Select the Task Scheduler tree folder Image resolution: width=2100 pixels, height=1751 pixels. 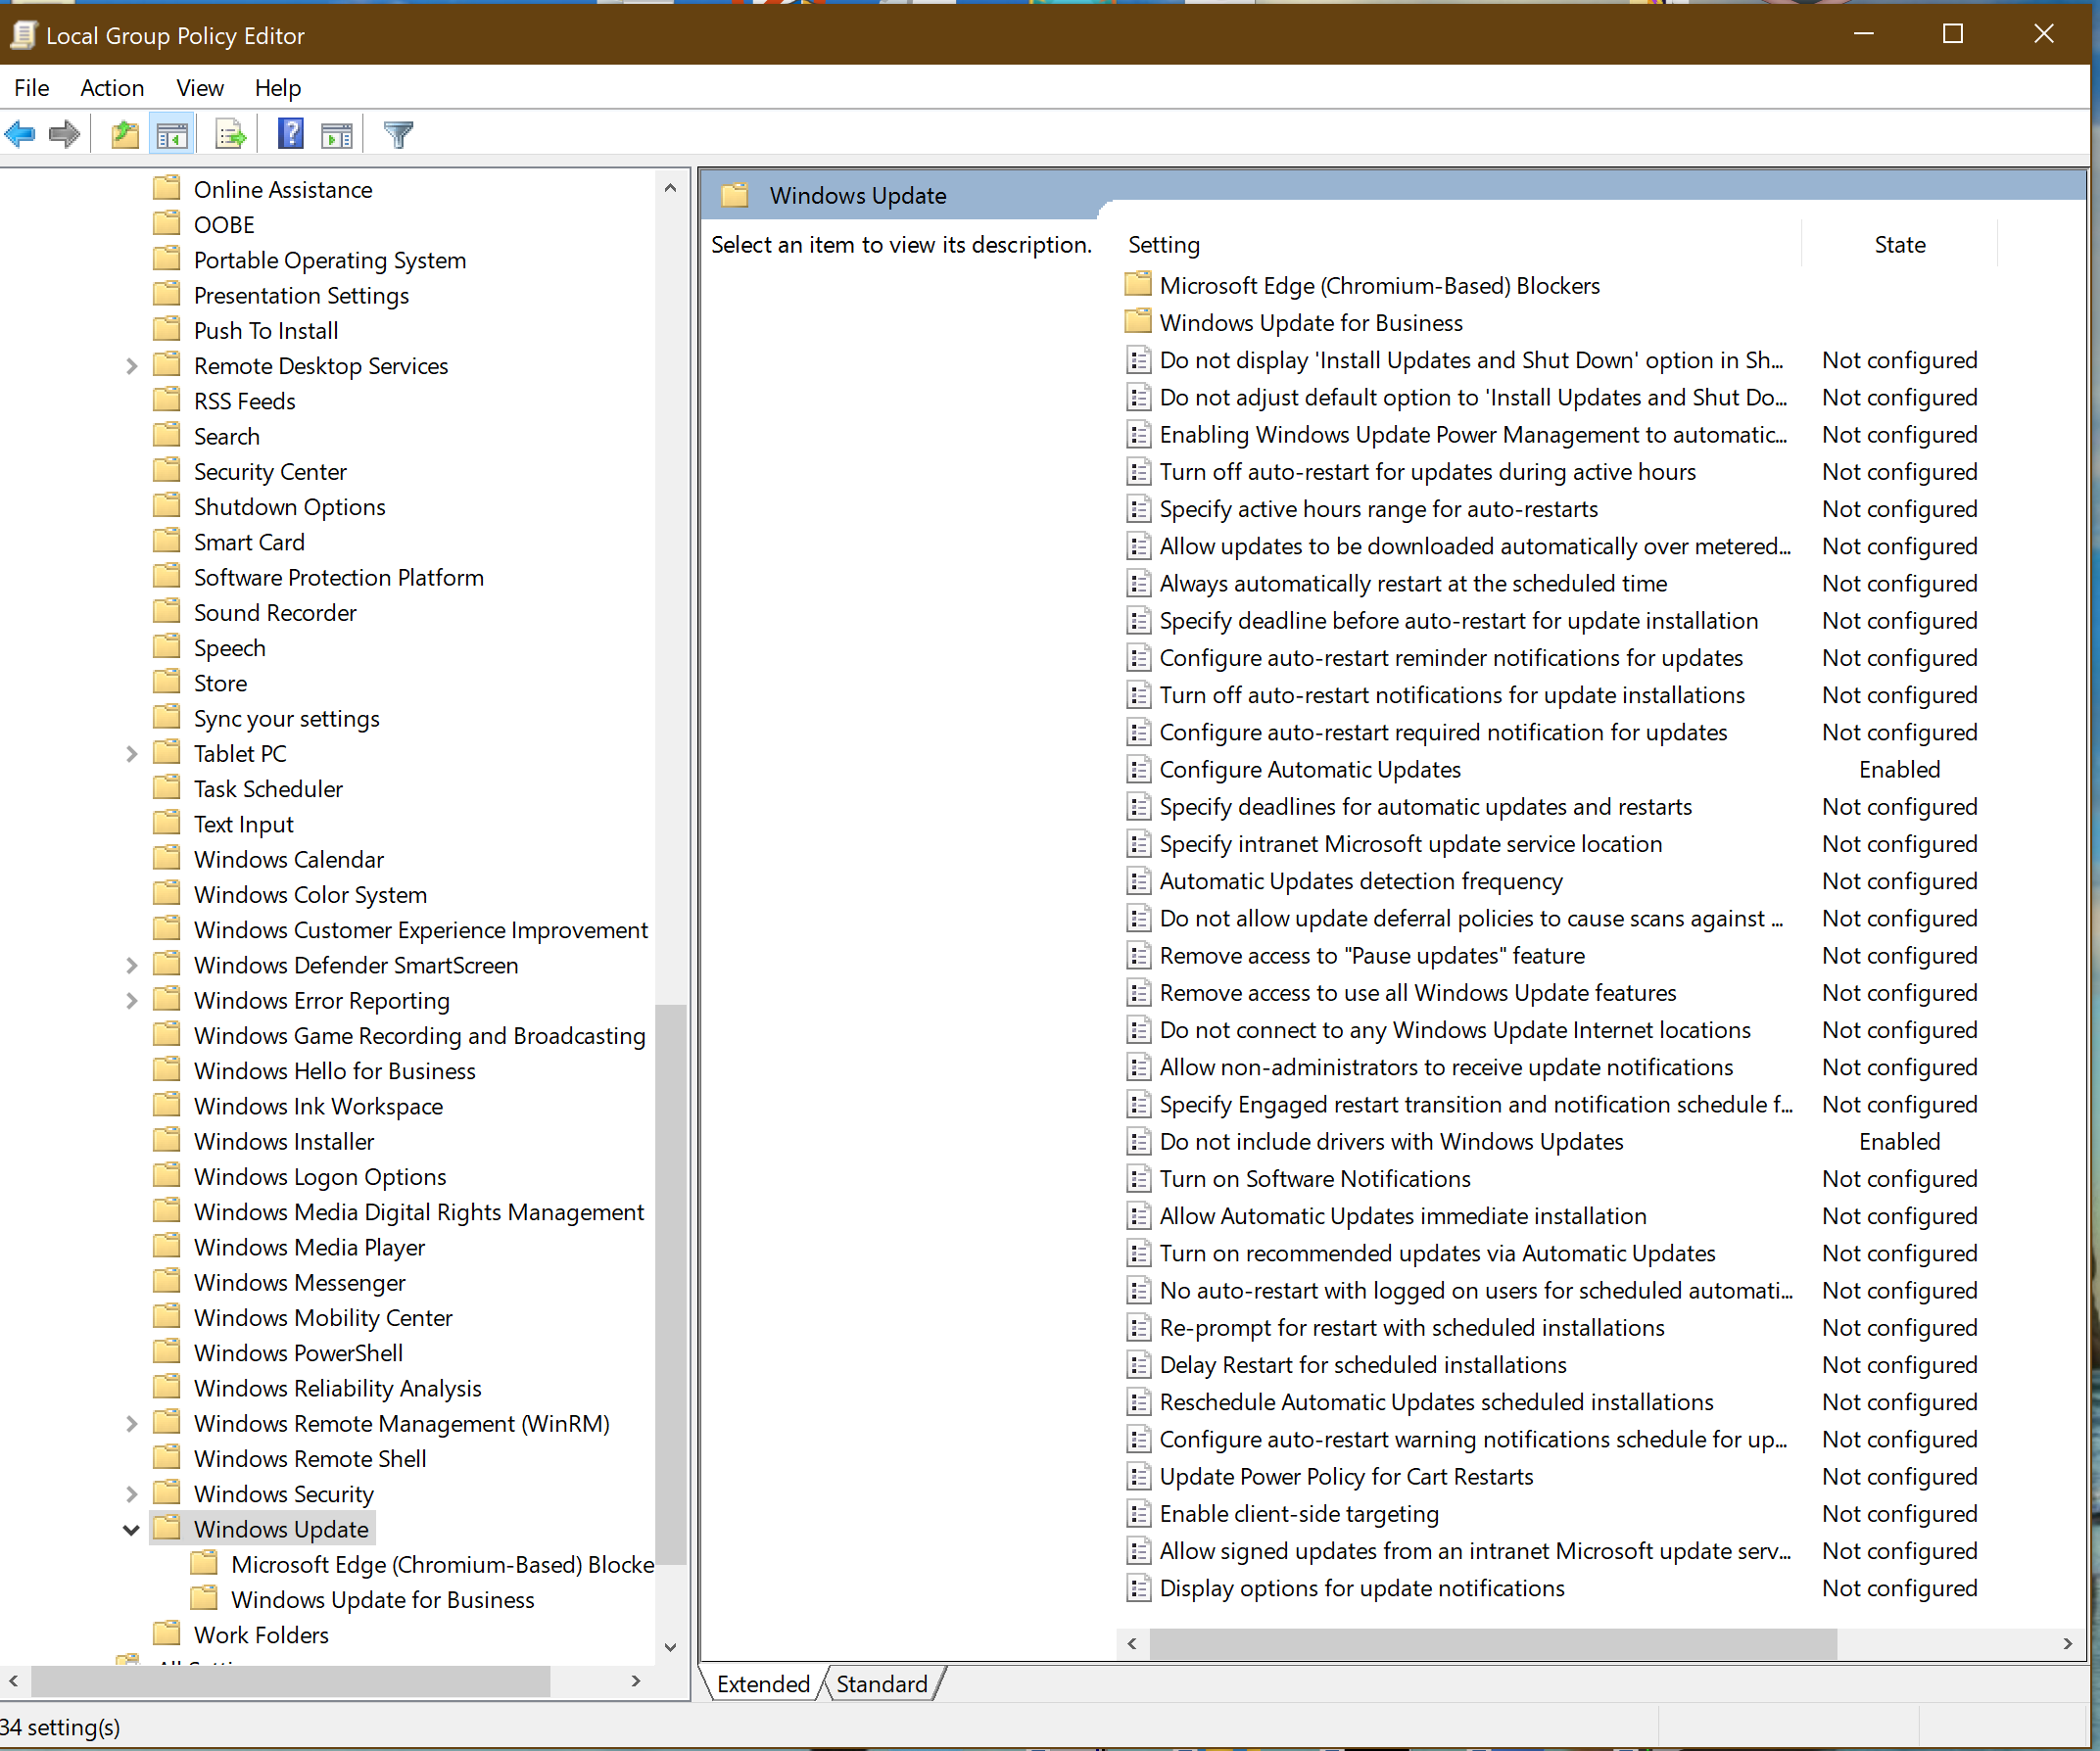tap(268, 789)
